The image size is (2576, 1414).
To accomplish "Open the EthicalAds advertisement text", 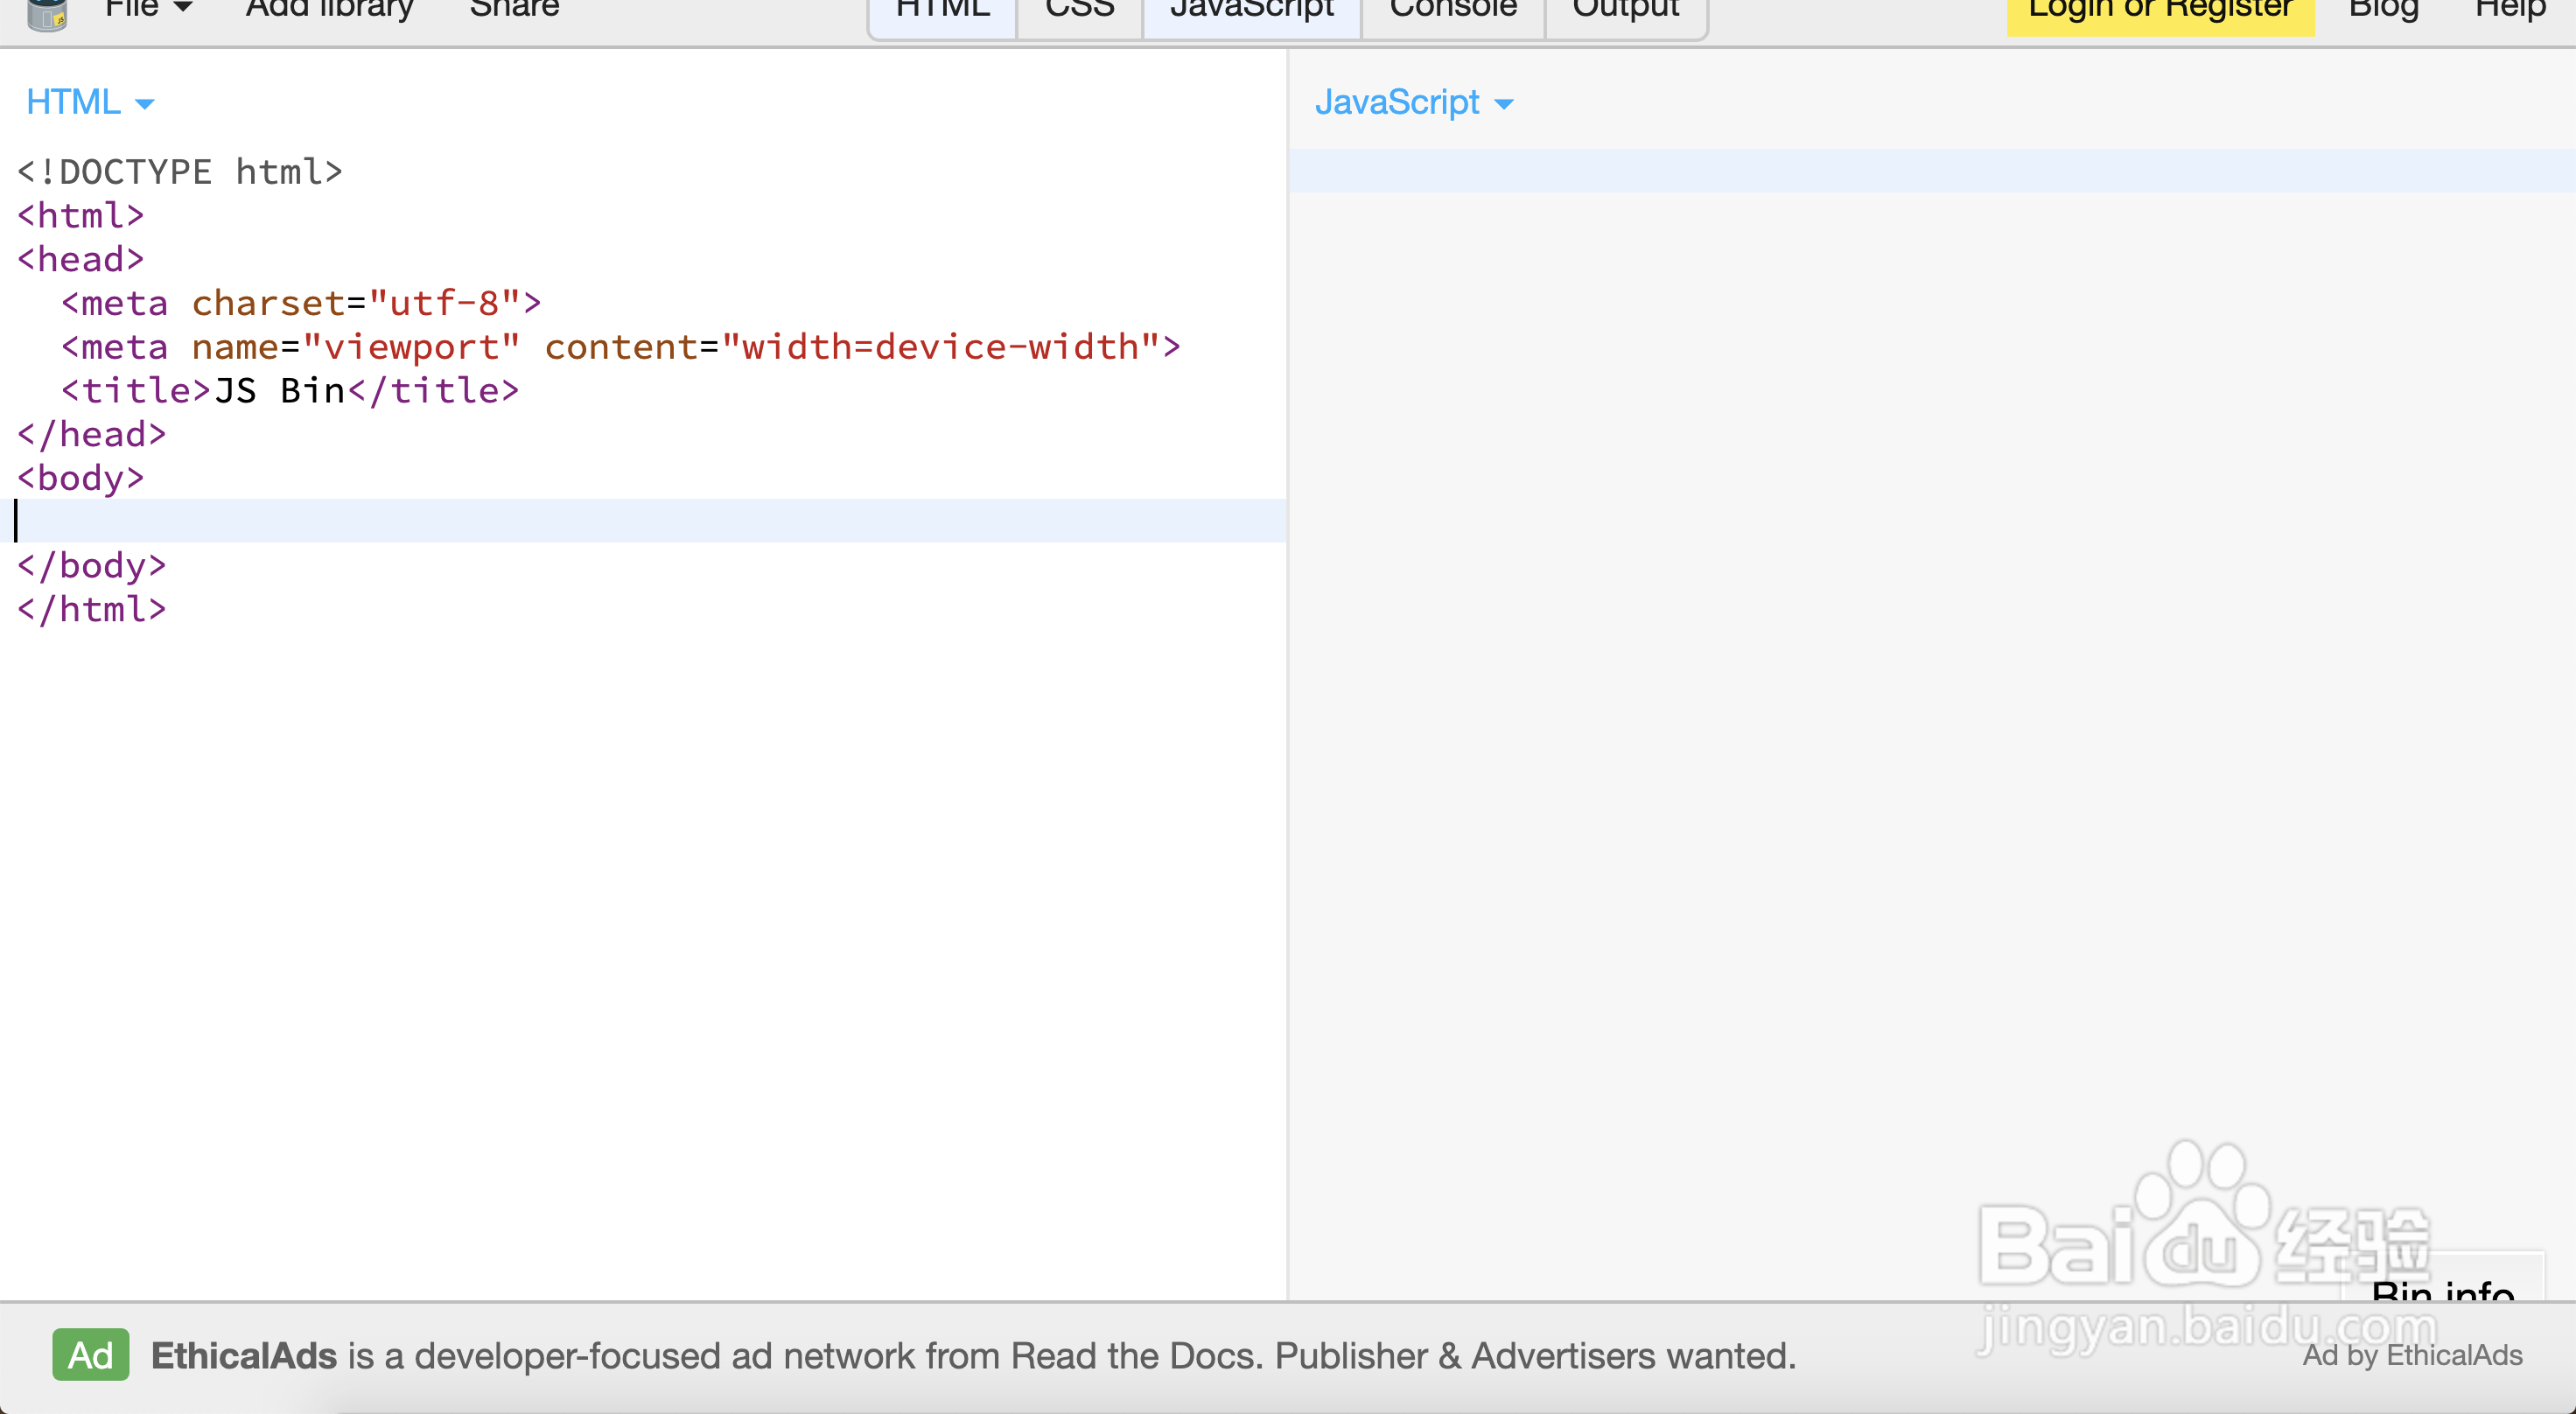I will 973,1356.
